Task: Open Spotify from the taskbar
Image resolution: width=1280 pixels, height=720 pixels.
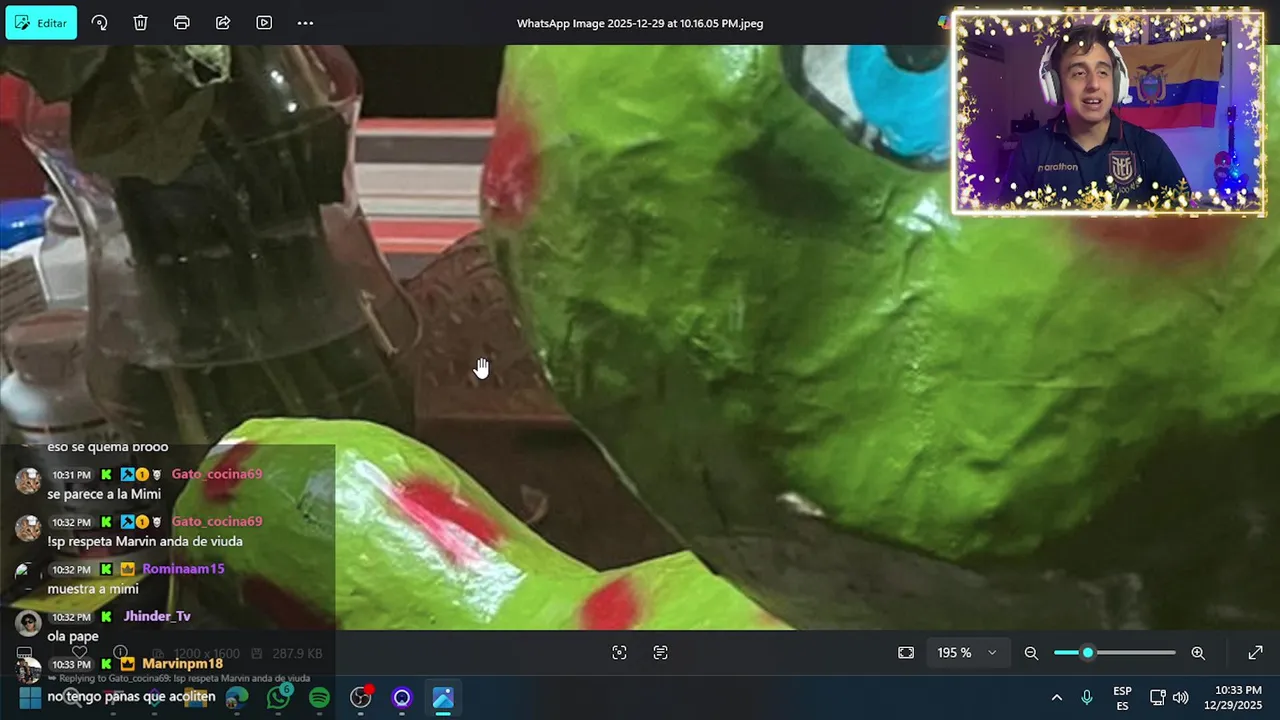Action: (x=319, y=698)
